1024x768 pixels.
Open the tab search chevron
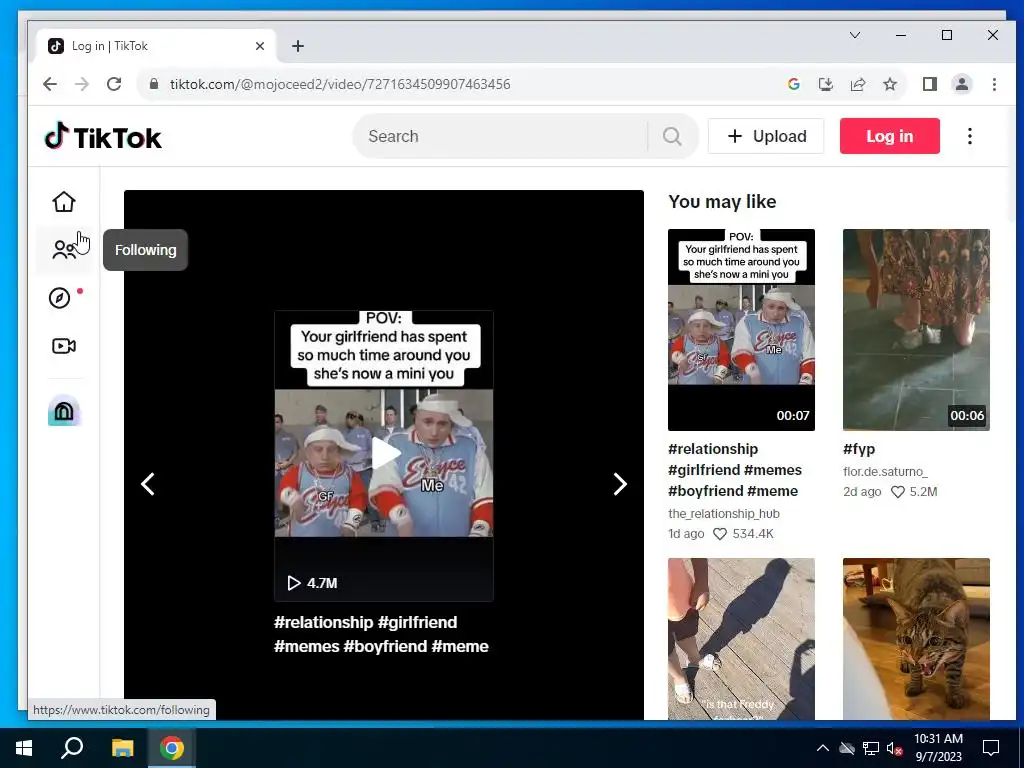pyautogui.click(x=855, y=35)
